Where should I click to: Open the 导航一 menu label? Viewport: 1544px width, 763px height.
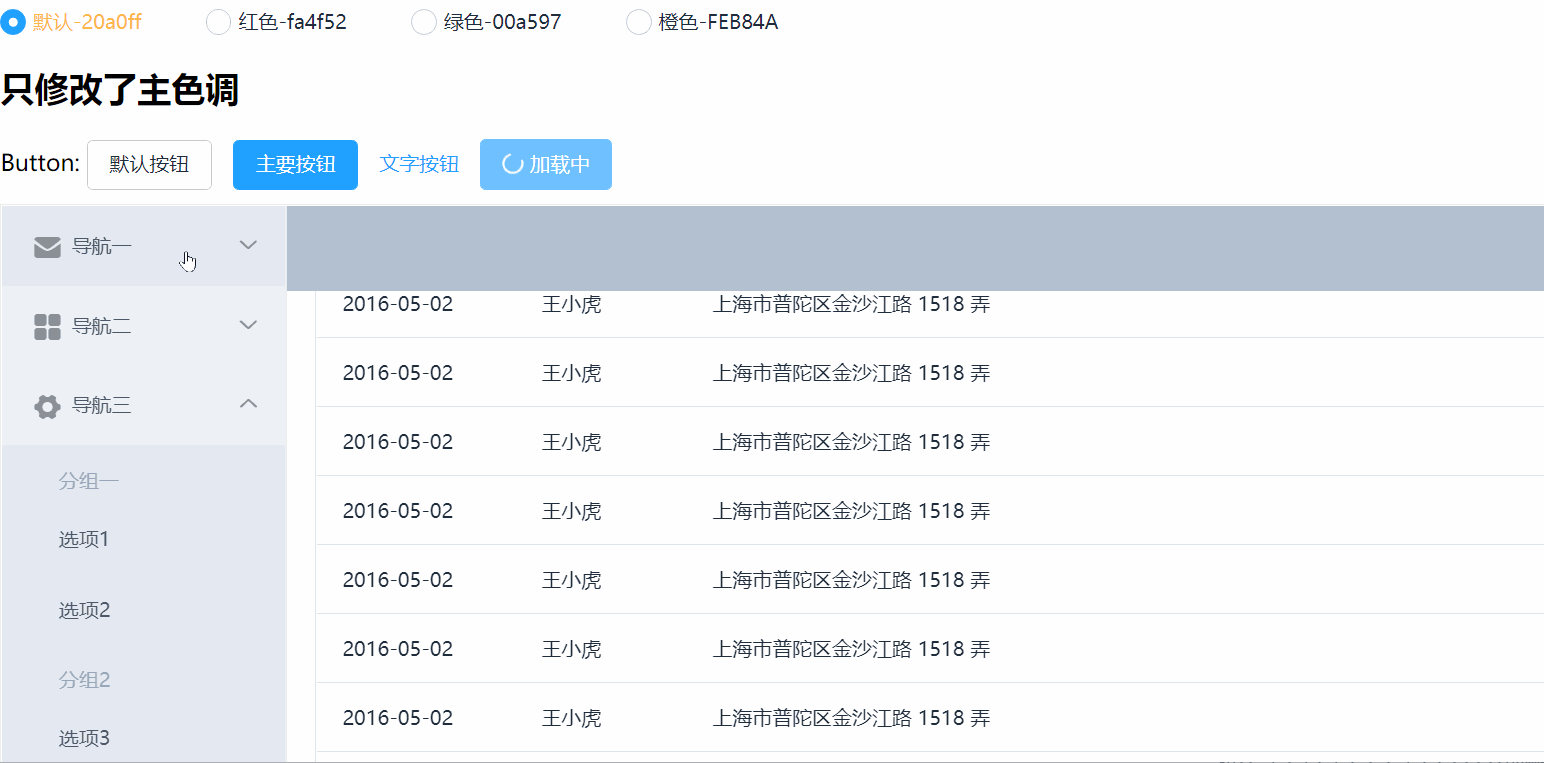coord(102,246)
